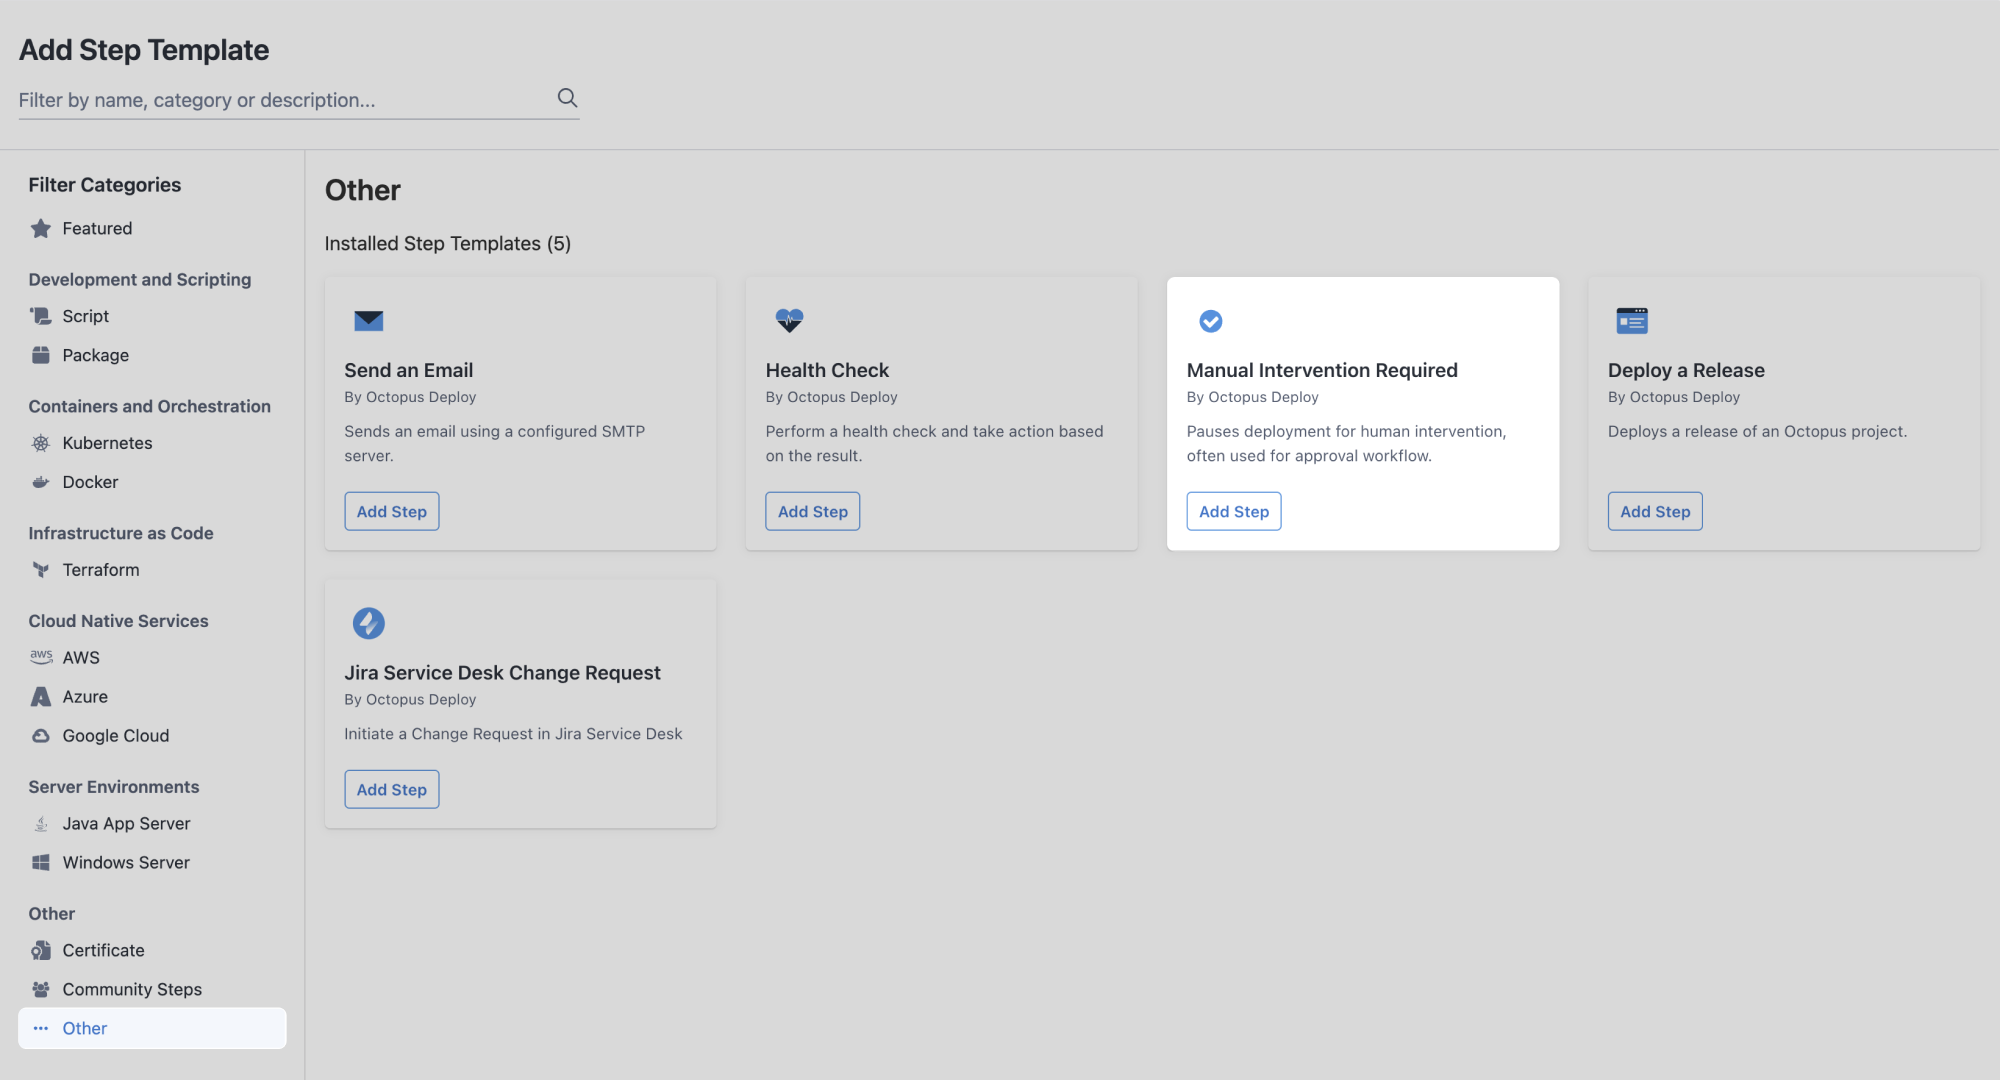The image size is (2000, 1080).
Task: Select the Windows Server category
Action: (152, 863)
